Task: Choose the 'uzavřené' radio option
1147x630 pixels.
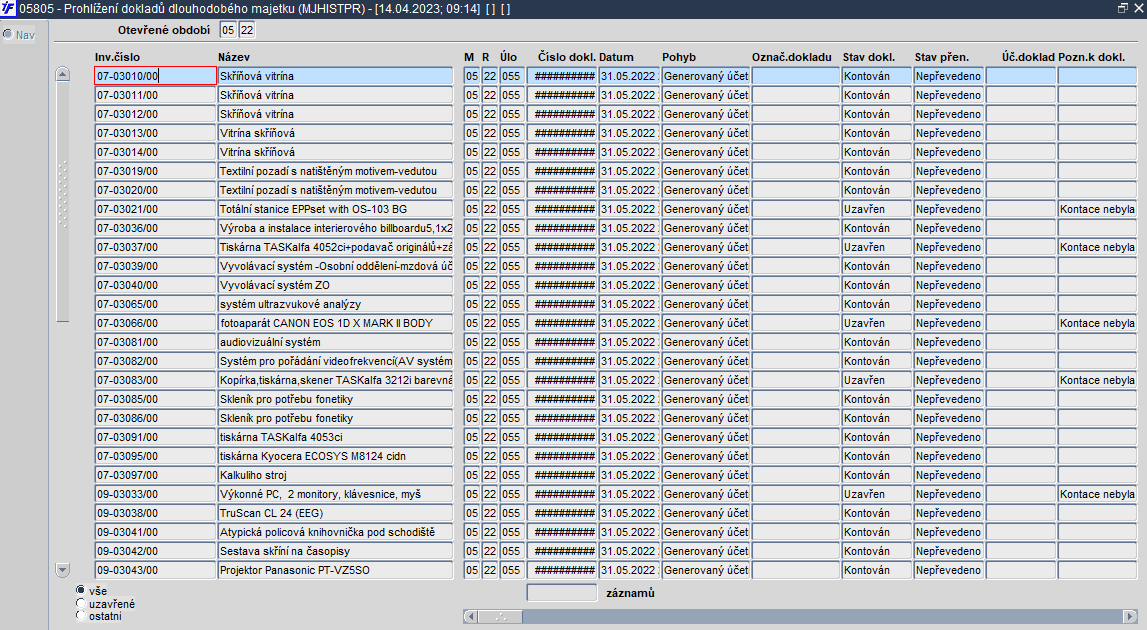Action: [x=80, y=603]
